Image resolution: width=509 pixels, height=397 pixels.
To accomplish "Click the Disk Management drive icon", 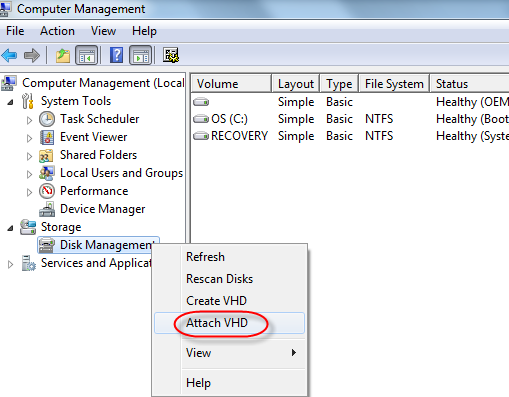I will pos(47,245).
